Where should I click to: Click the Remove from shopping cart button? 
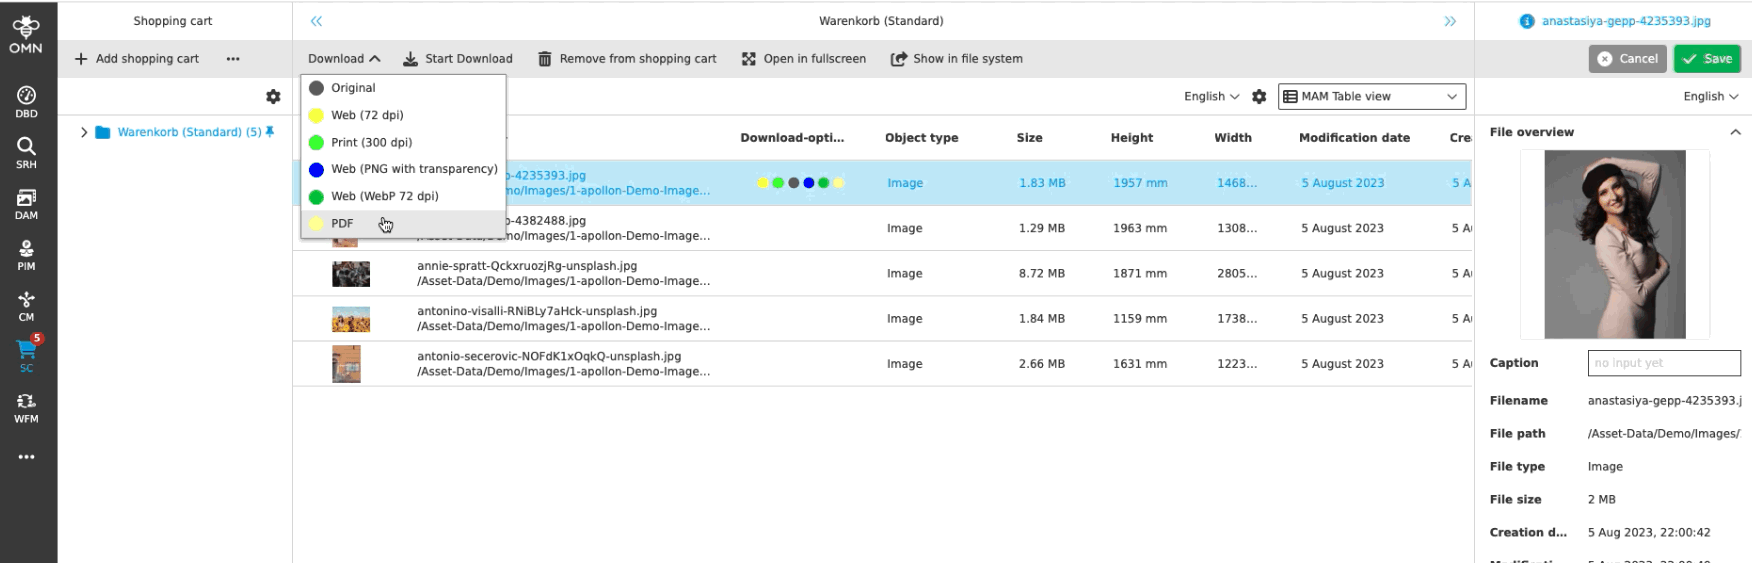pyautogui.click(x=627, y=59)
